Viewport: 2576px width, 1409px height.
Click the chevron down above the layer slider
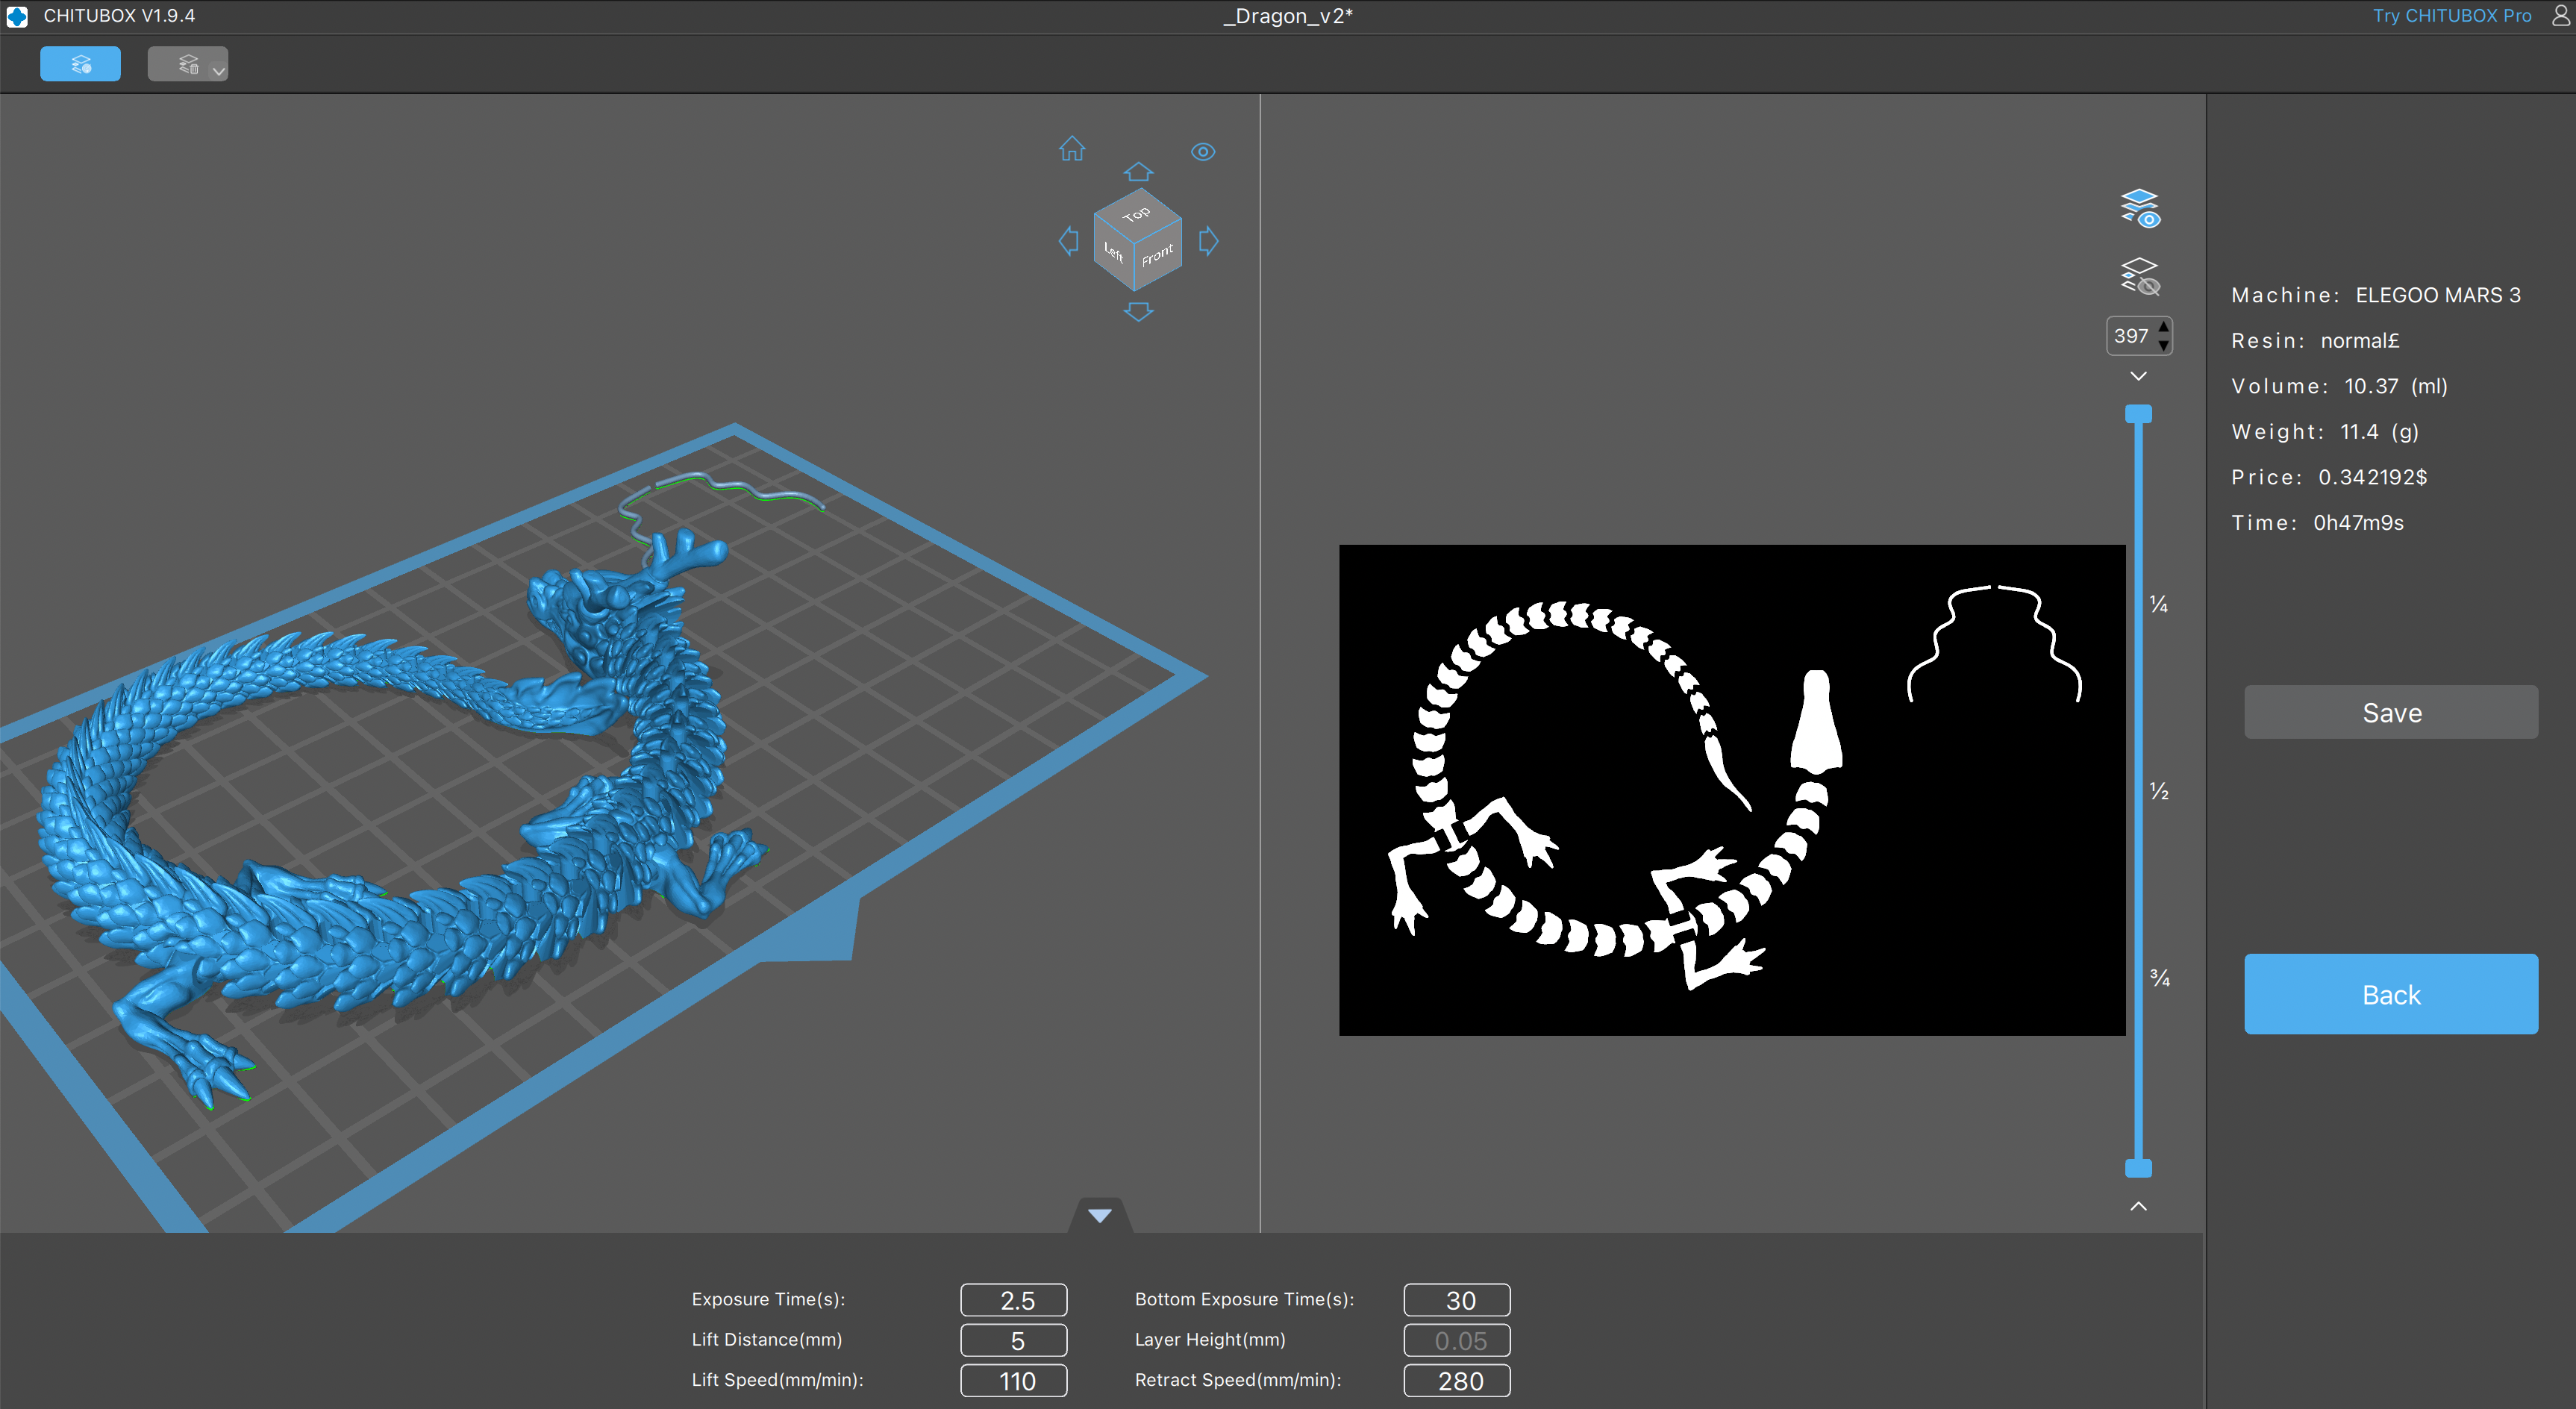pyautogui.click(x=2138, y=376)
